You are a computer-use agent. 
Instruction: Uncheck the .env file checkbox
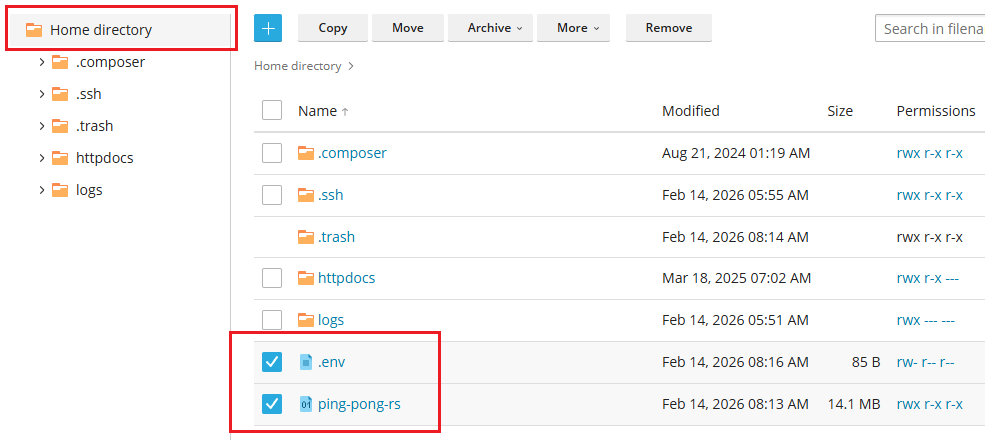click(x=272, y=362)
